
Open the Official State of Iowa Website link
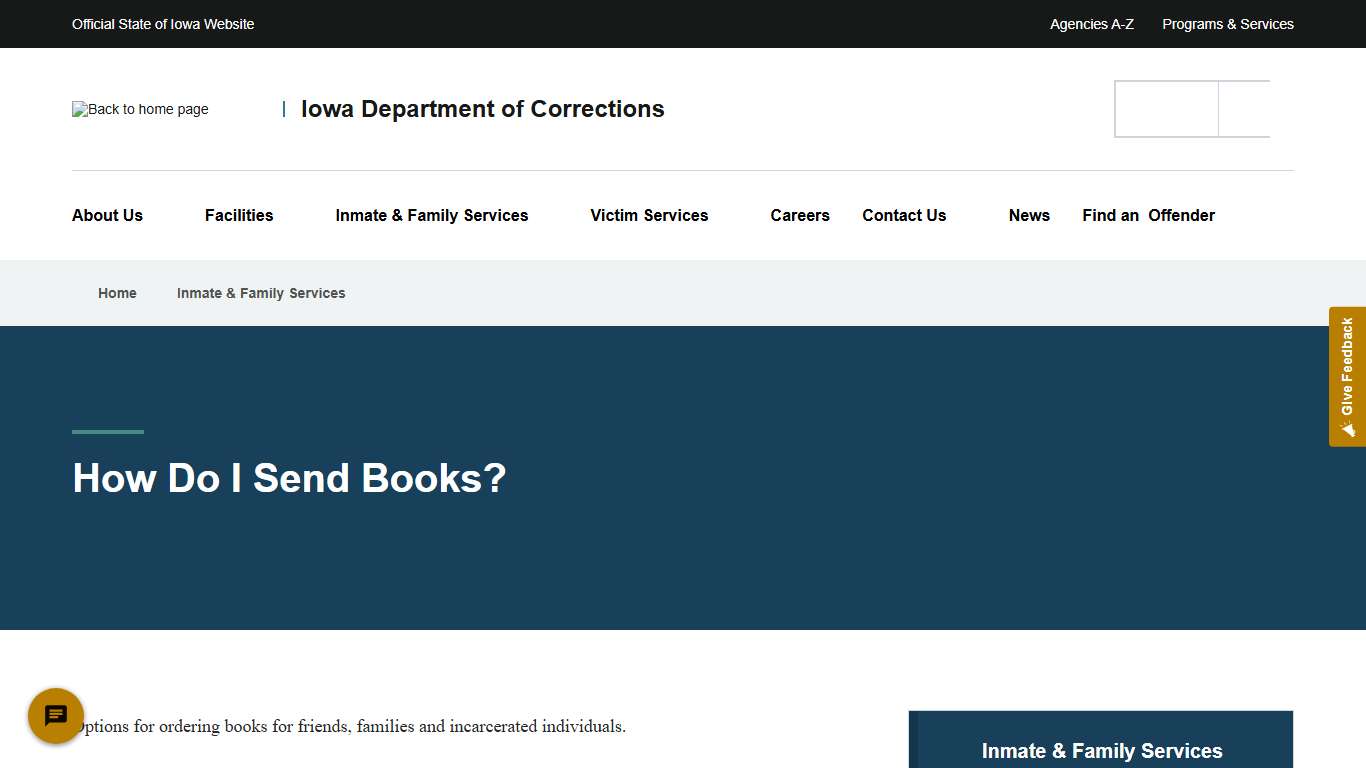point(163,23)
